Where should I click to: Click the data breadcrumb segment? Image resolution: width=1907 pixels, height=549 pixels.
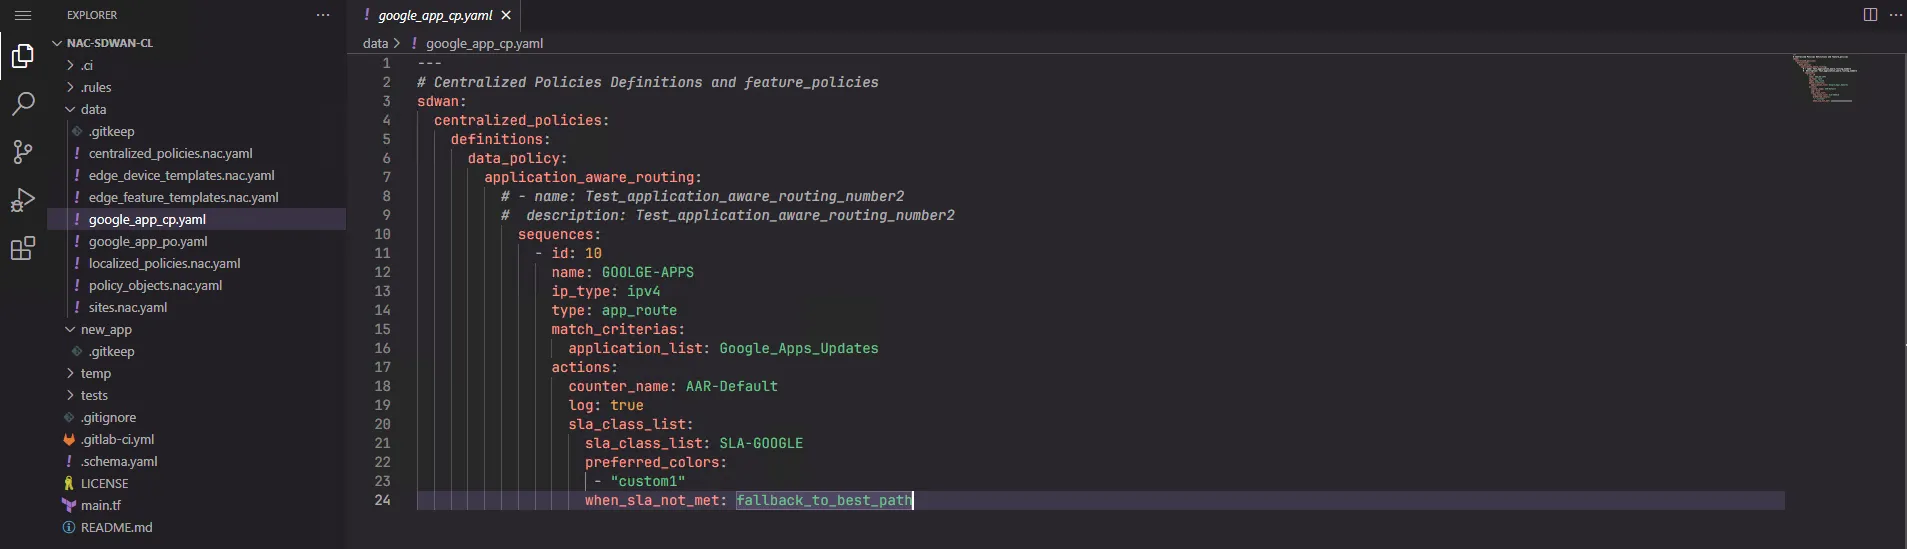(x=375, y=43)
